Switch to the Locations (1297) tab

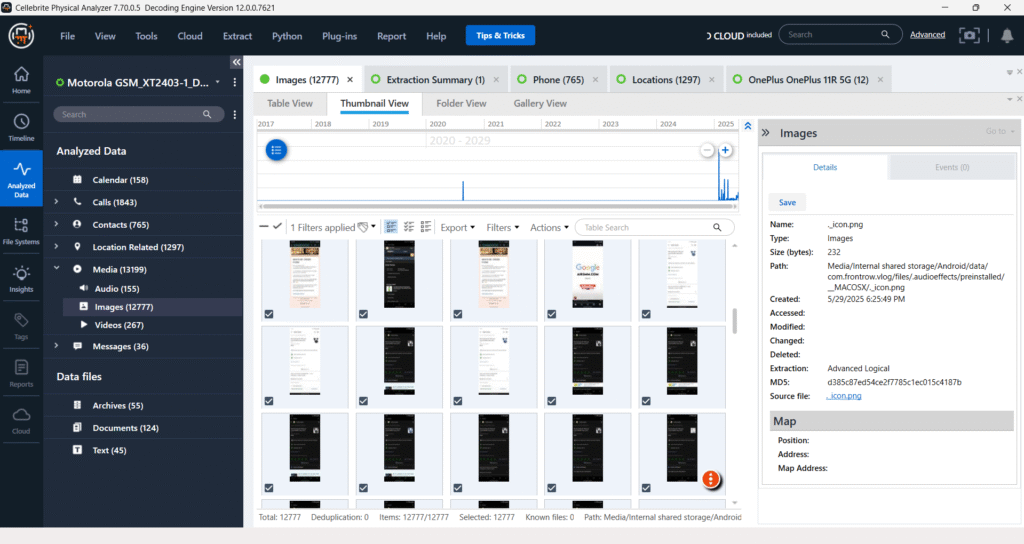(x=665, y=80)
